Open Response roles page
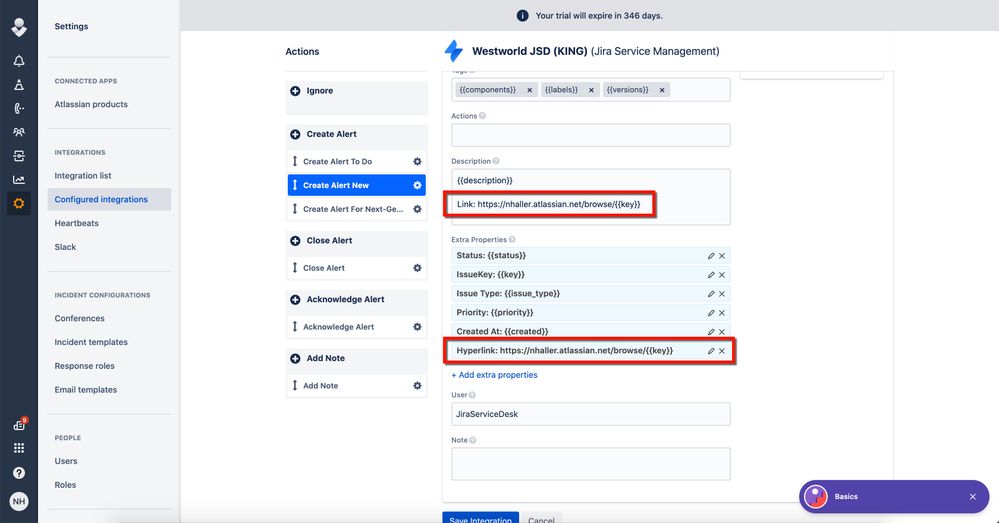This screenshot has width=999, height=523. click(85, 366)
